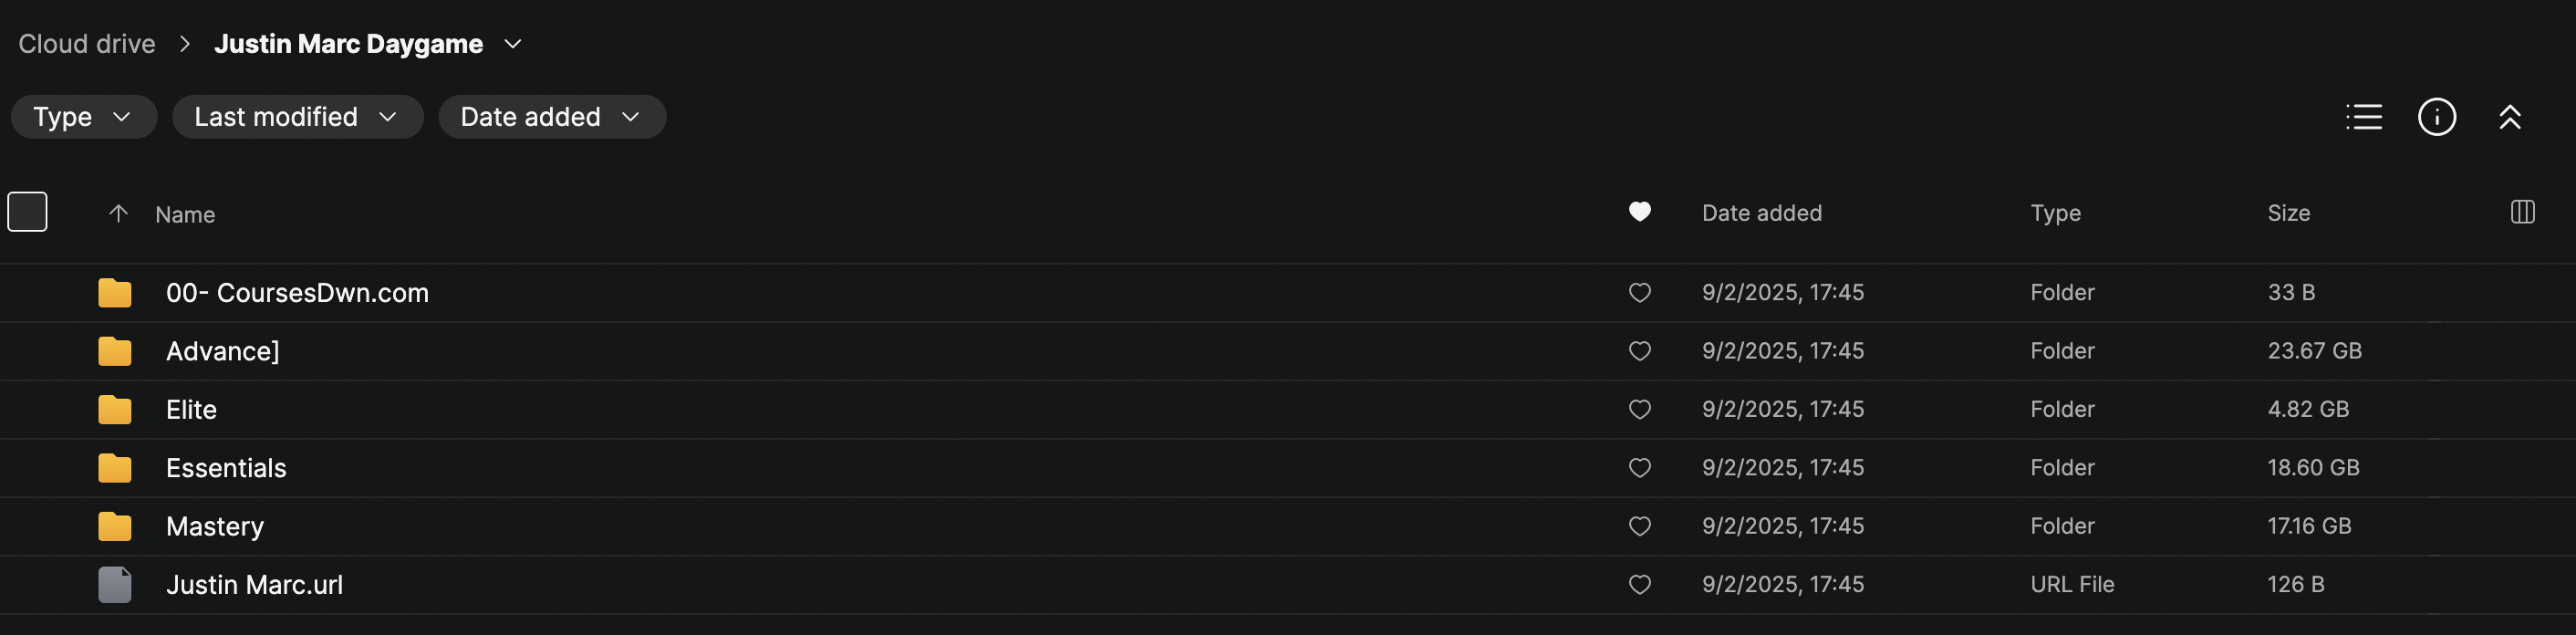Collapse filters with double chevron icon
Image resolution: width=2576 pixels, height=635 pixels.
[x=2509, y=117]
